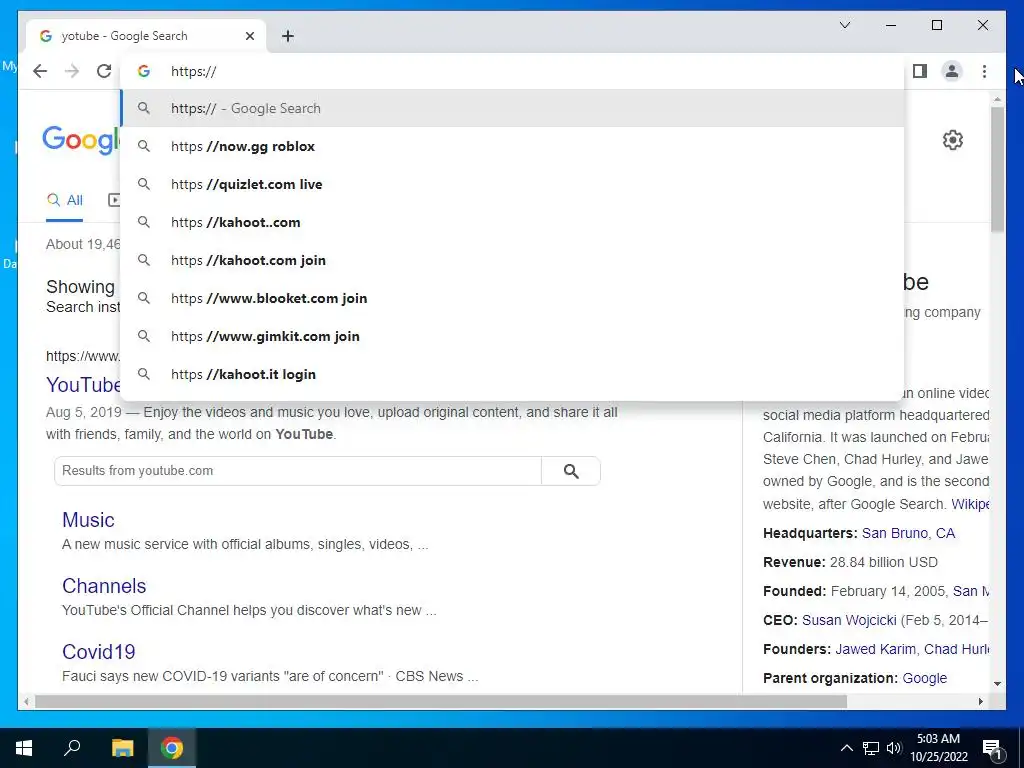Click the horizontal scrollbar thumb at the bottom
1024x768 pixels.
click(441, 701)
